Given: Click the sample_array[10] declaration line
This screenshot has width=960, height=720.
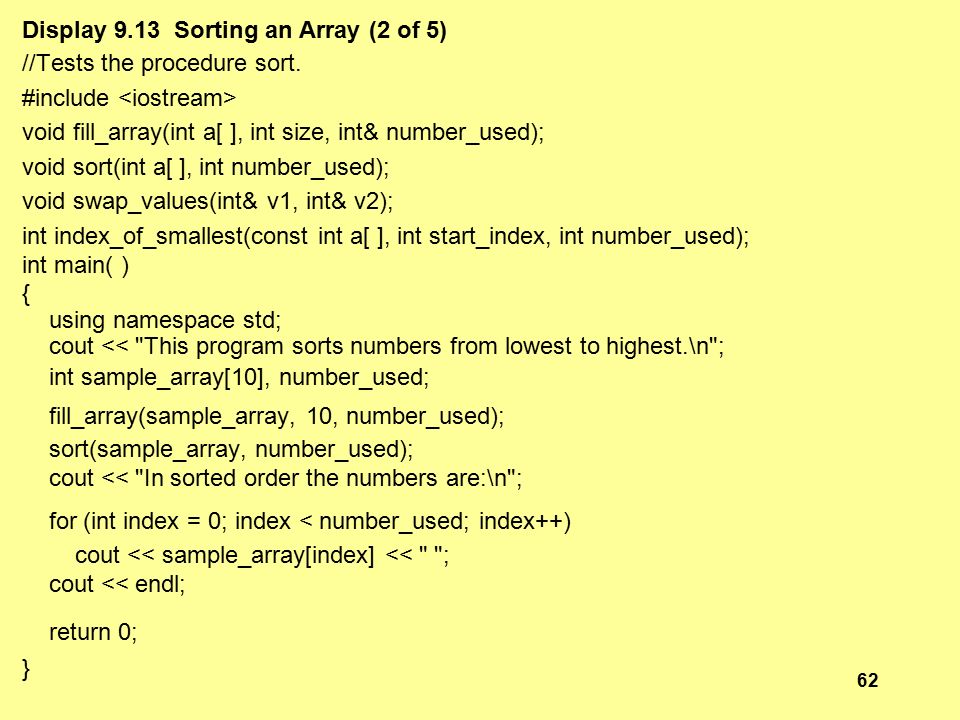Looking at the screenshot, I should tap(239, 377).
